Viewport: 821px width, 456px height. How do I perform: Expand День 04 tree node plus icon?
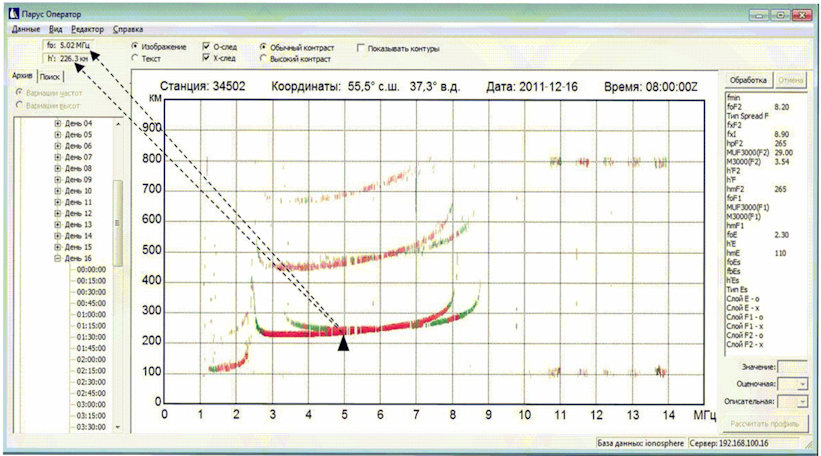click(58, 124)
